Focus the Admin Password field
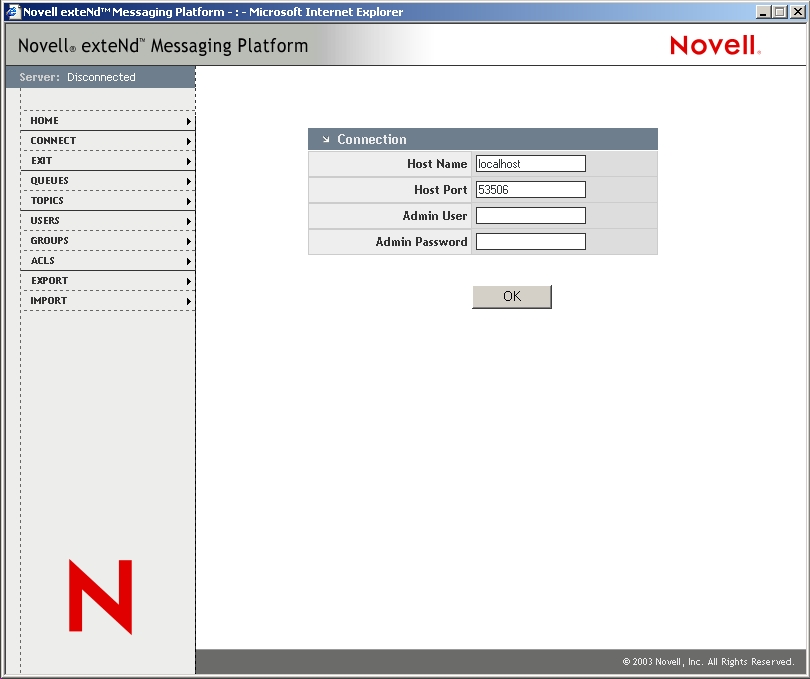Image resolution: width=810 pixels, height=679 pixels. [531, 241]
